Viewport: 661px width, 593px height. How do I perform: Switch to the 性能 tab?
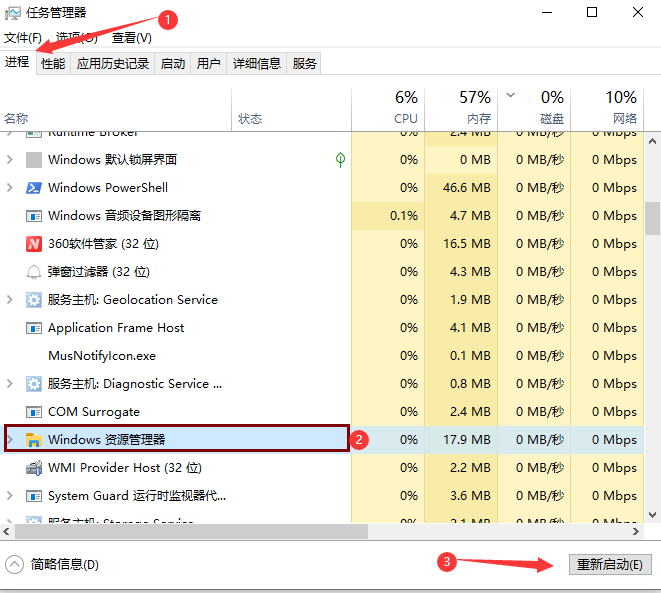[53, 63]
